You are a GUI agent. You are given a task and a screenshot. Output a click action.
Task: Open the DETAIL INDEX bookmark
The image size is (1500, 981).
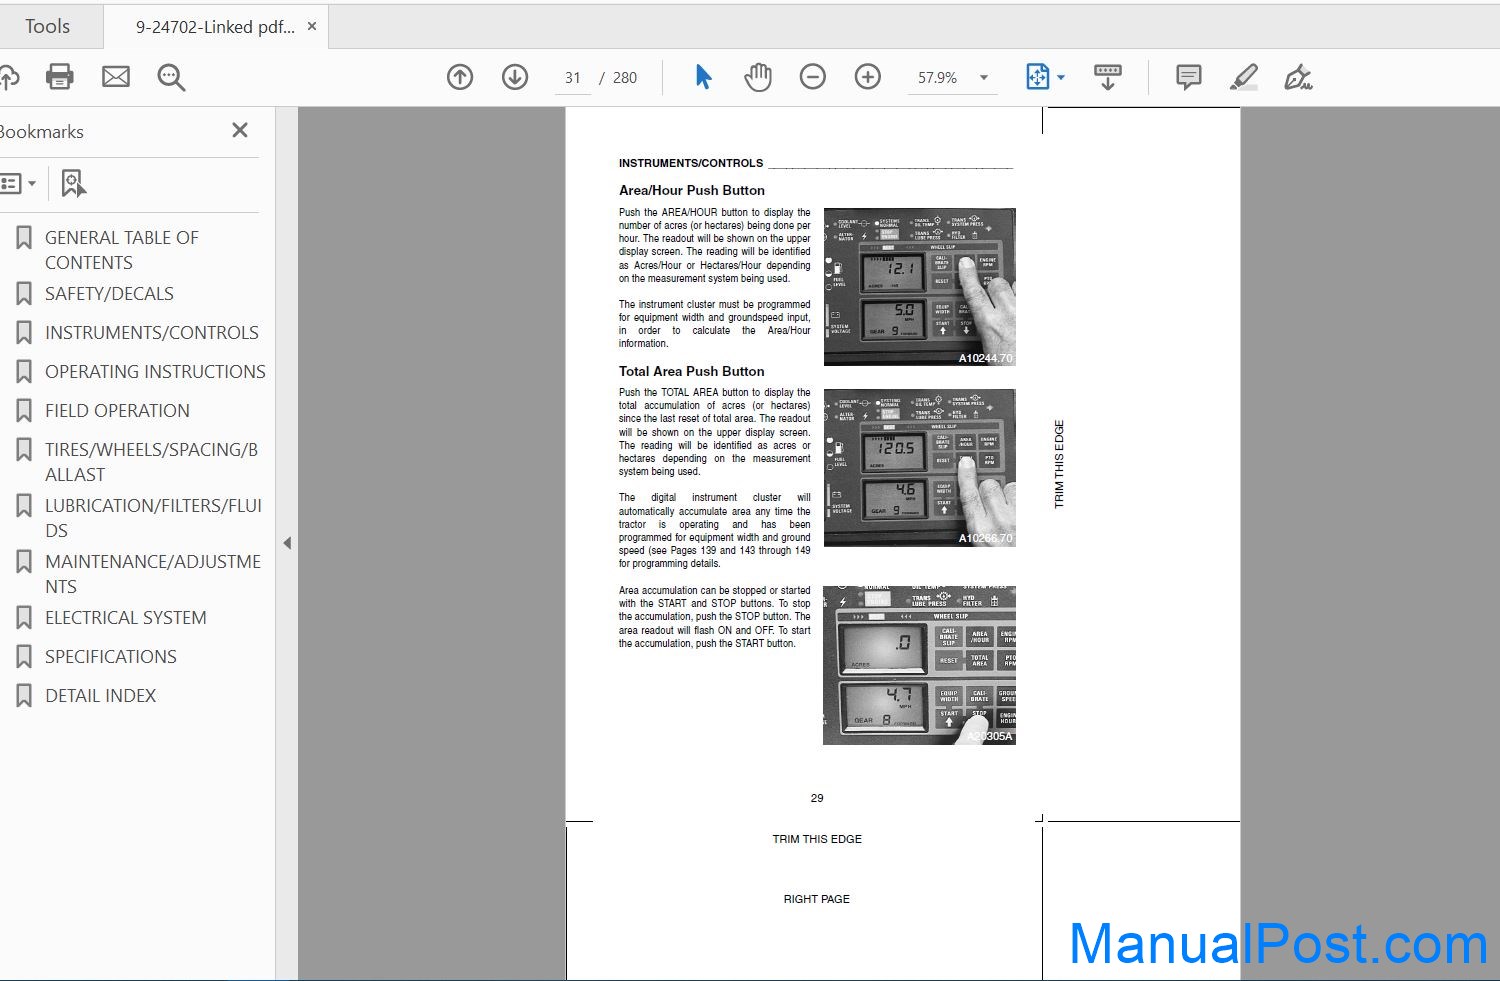100,695
